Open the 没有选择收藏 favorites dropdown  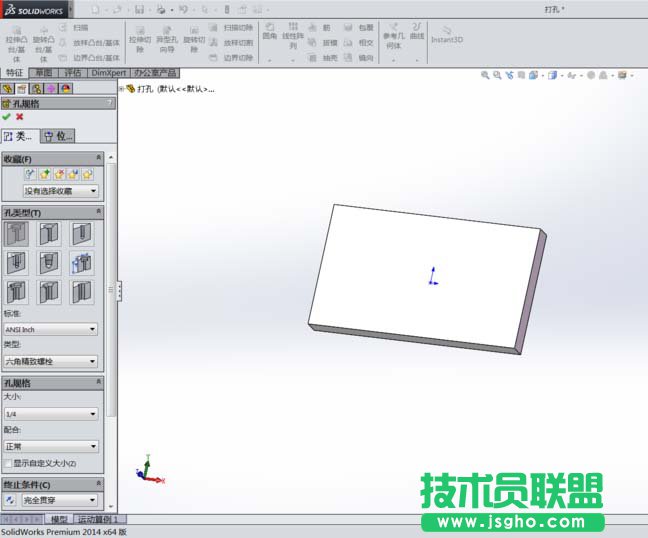pyautogui.click(x=60, y=191)
